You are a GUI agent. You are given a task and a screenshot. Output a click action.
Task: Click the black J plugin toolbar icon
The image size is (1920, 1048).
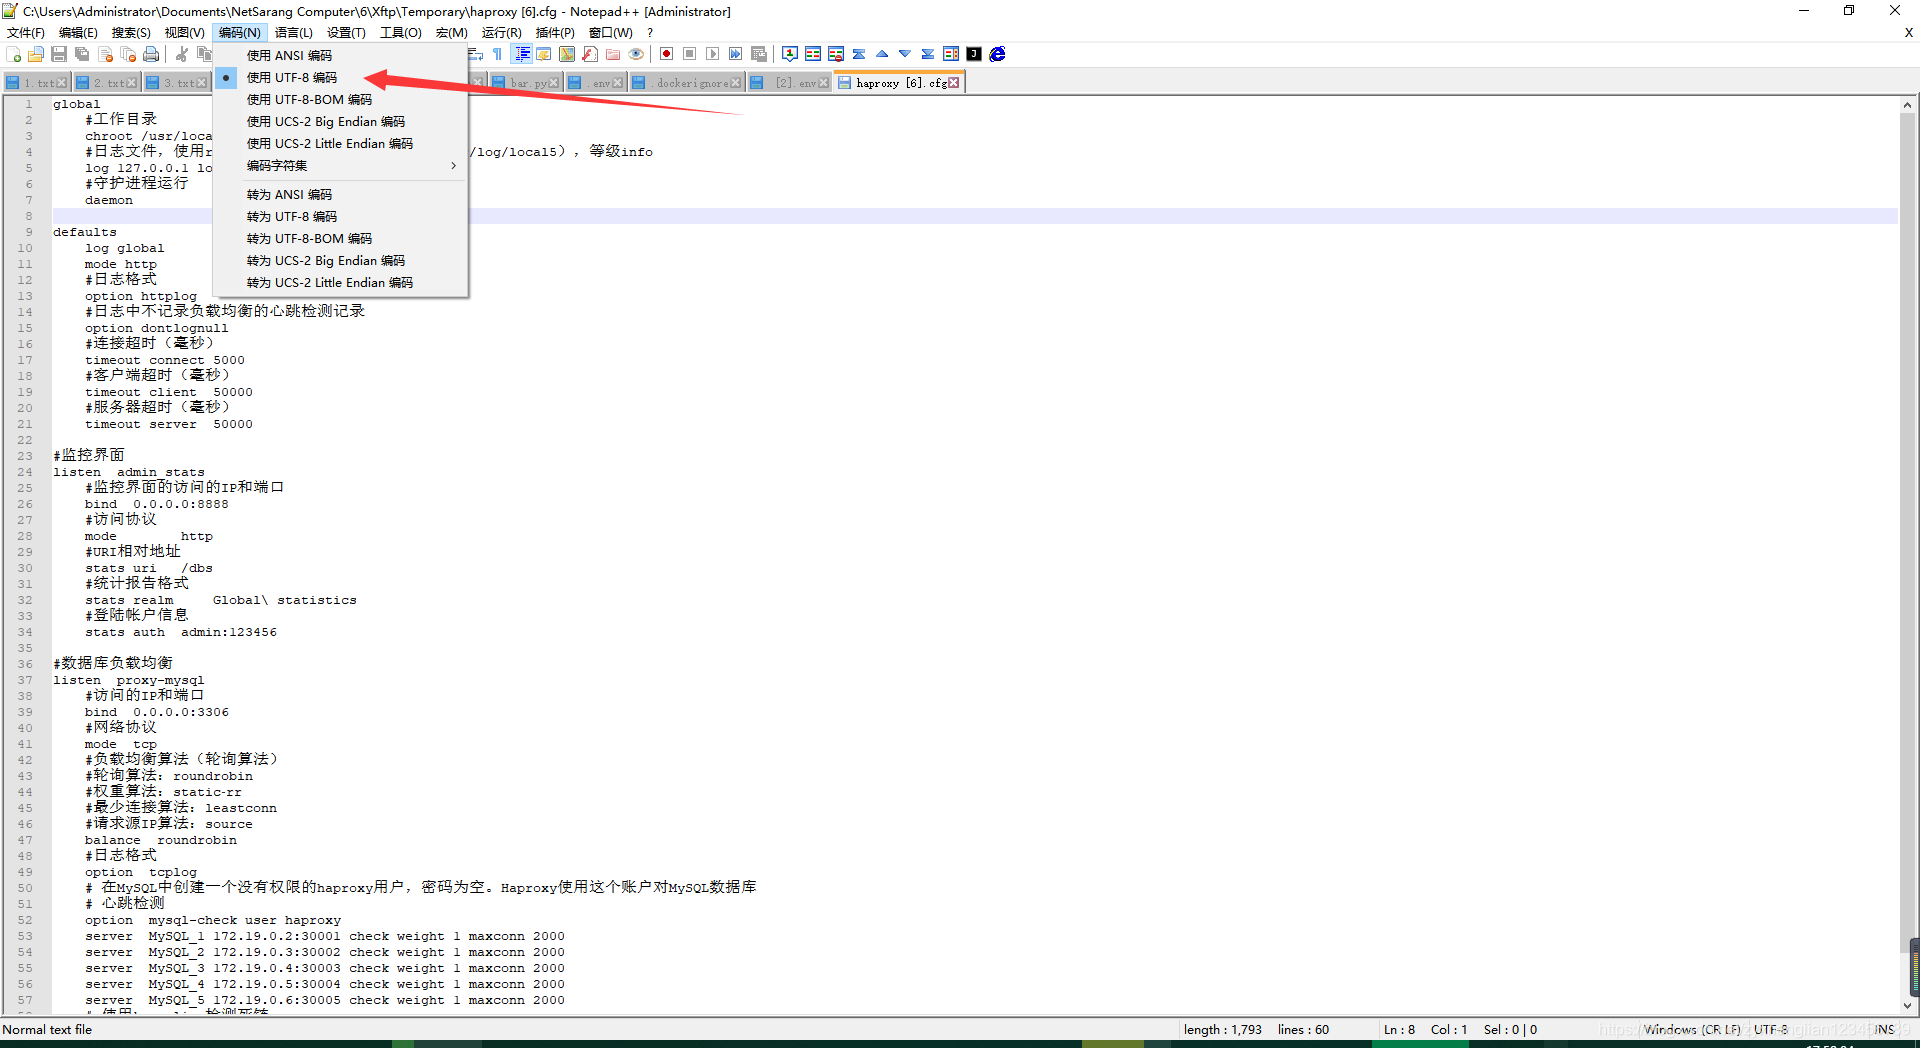974,54
